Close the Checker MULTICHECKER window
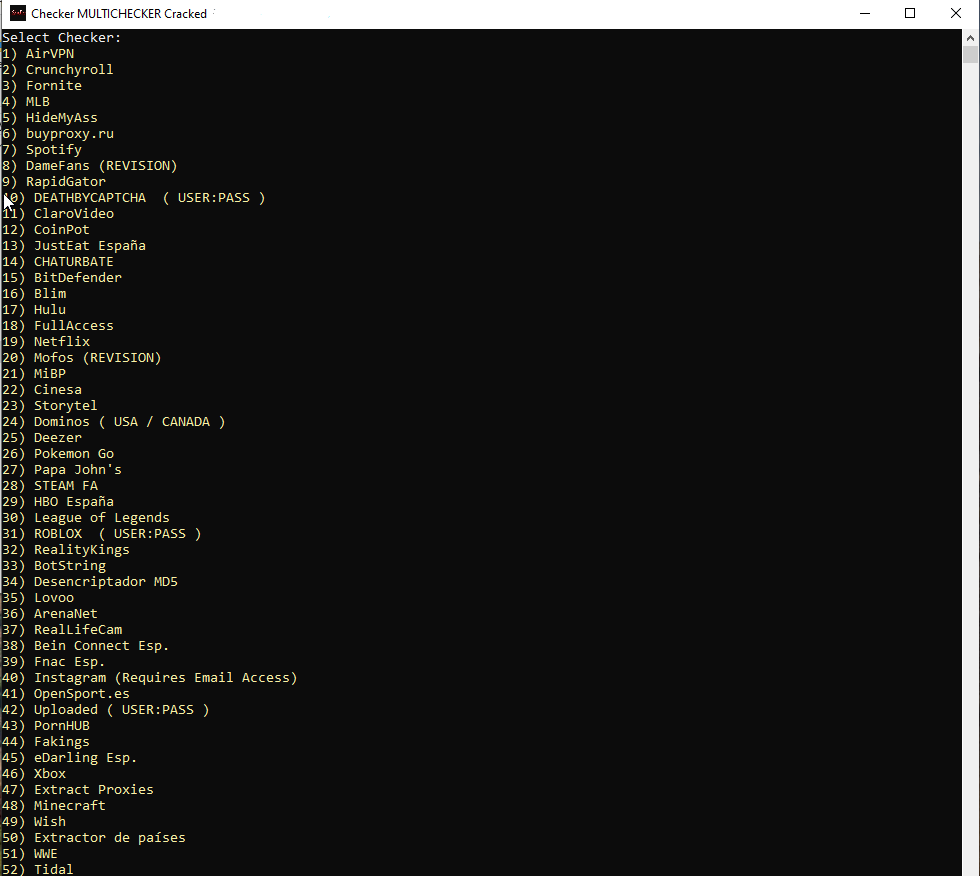This screenshot has width=980, height=876. tap(956, 13)
